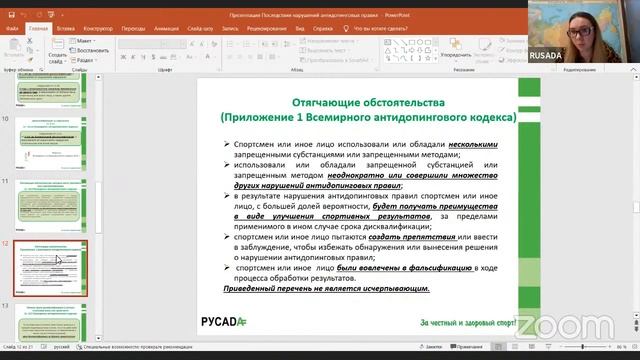This screenshot has height=360, width=640.
Task: Switch to the Переходы tab
Action: pos(133,29)
